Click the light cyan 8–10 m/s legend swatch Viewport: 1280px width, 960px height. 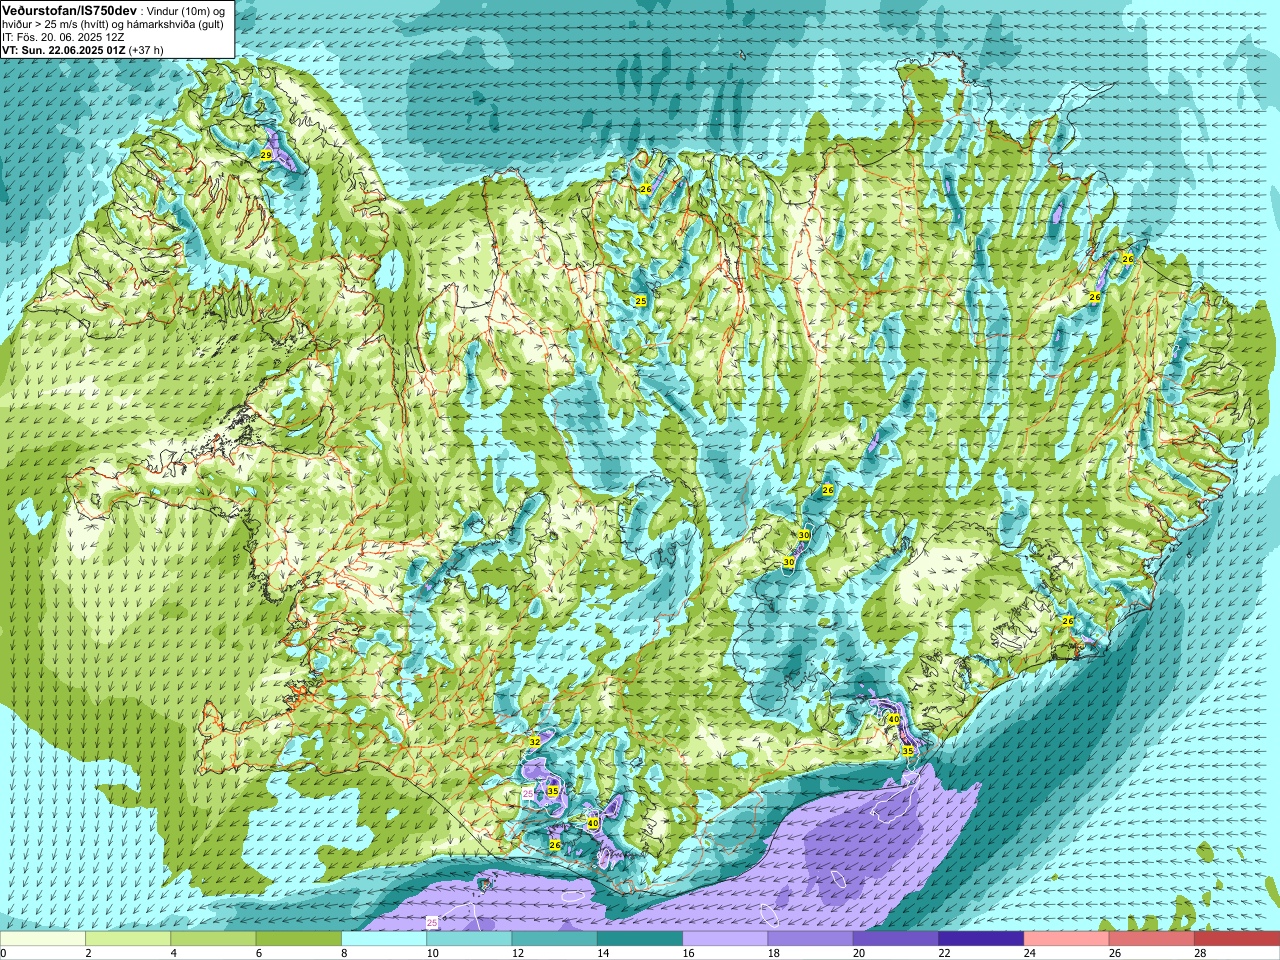tap(384, 939)
